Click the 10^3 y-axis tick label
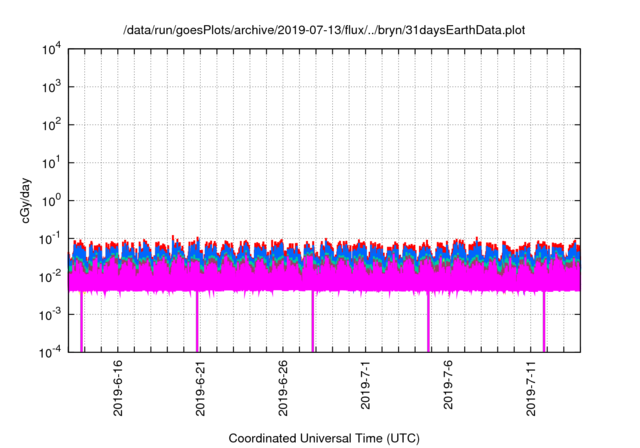Viewport: 640px width, 448px height. point(52,87)
